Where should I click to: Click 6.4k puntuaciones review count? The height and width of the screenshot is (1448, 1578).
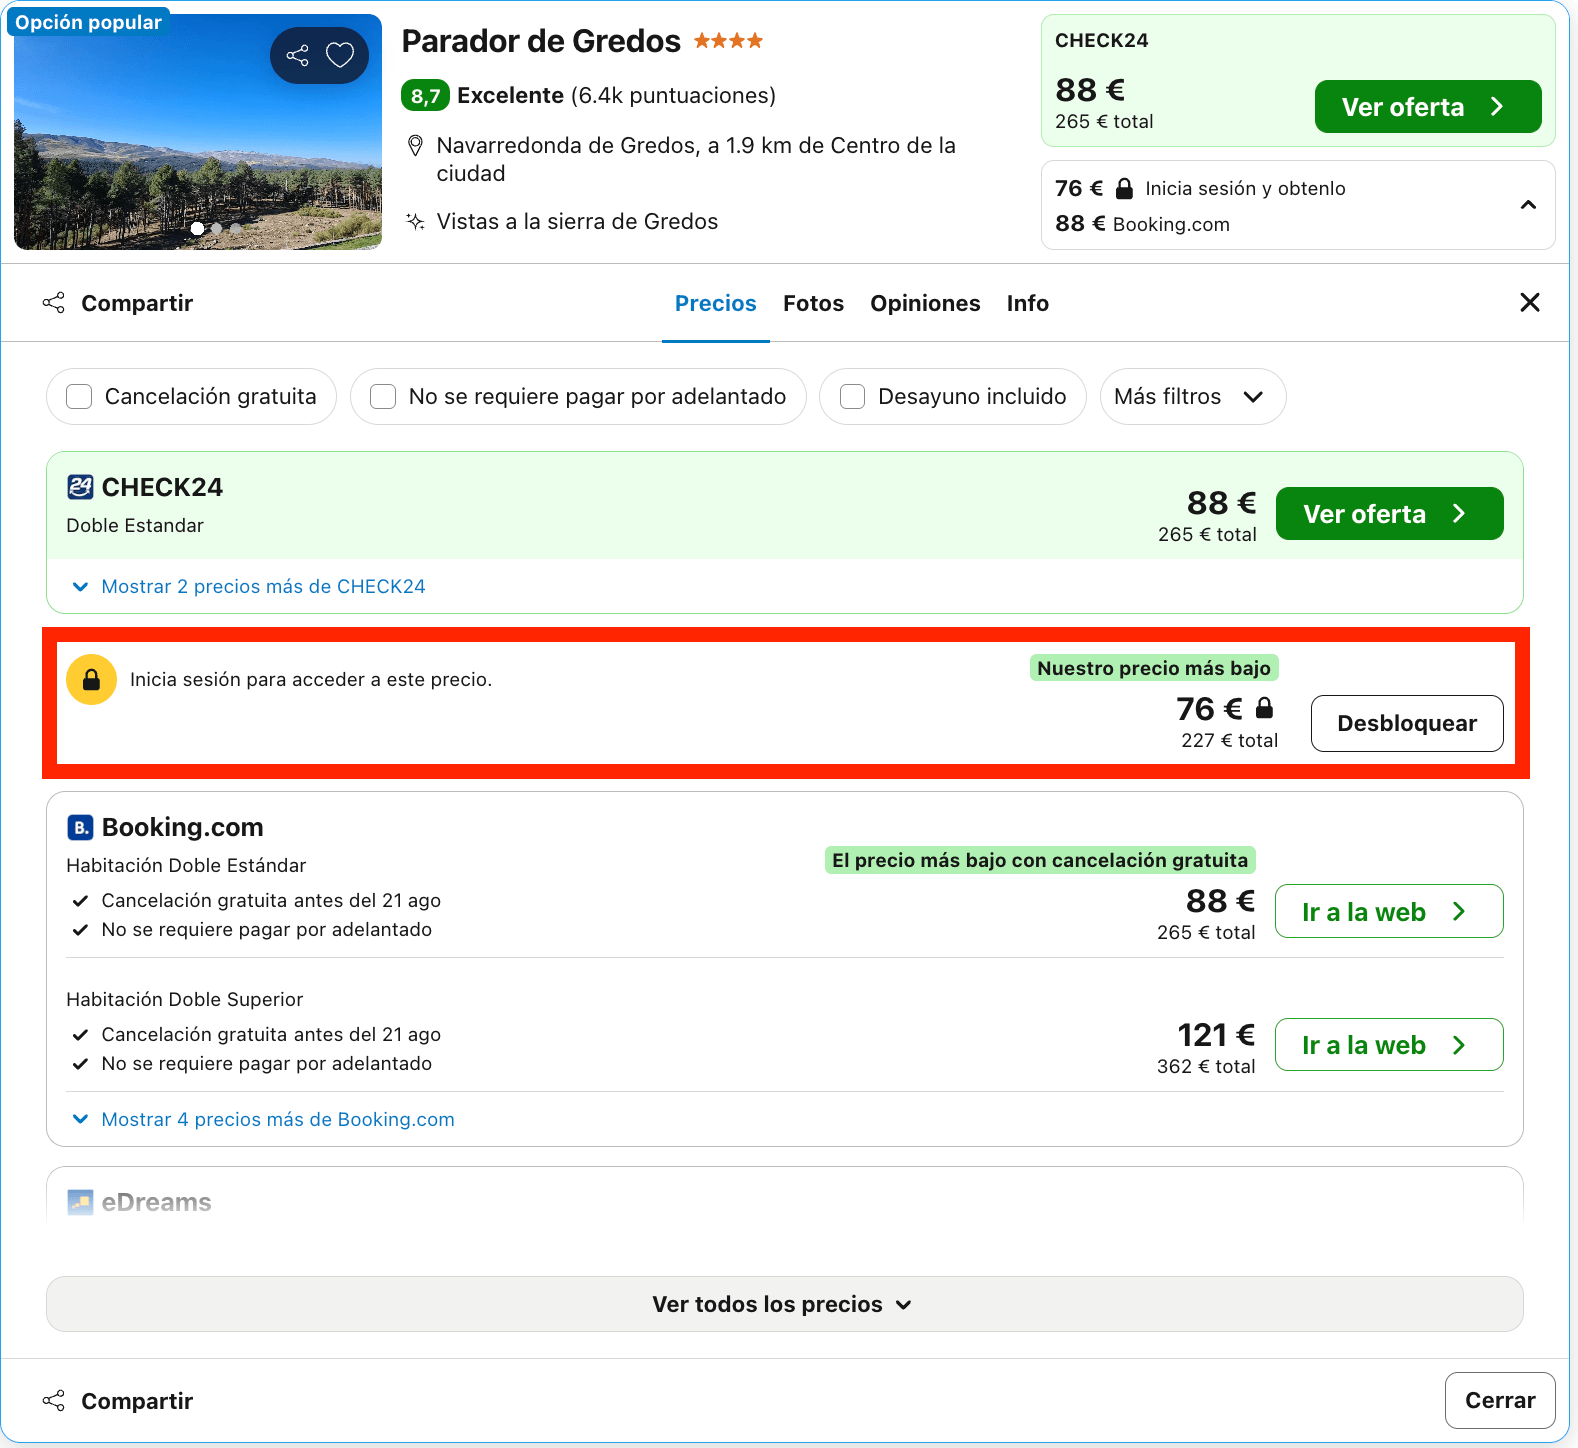click(x=673, y=96)
